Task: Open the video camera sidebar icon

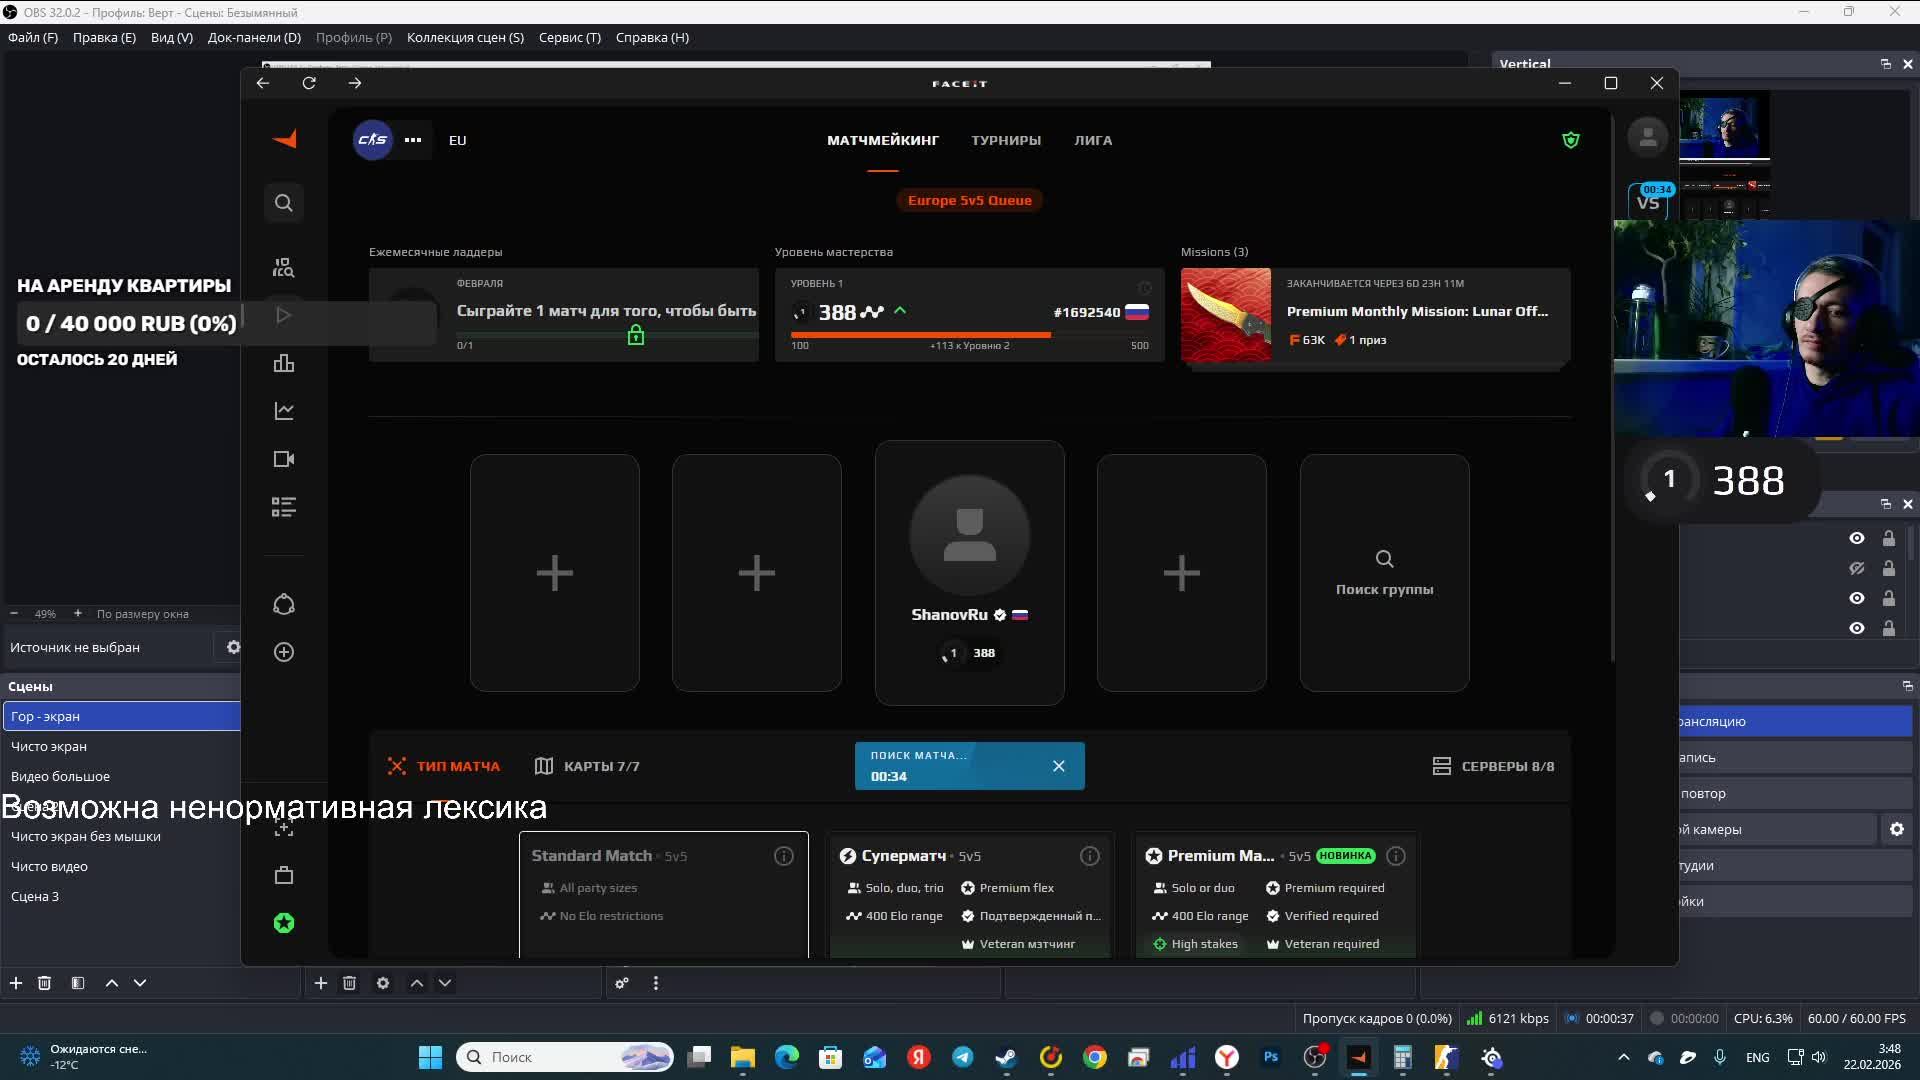Action: coord(284,459)
